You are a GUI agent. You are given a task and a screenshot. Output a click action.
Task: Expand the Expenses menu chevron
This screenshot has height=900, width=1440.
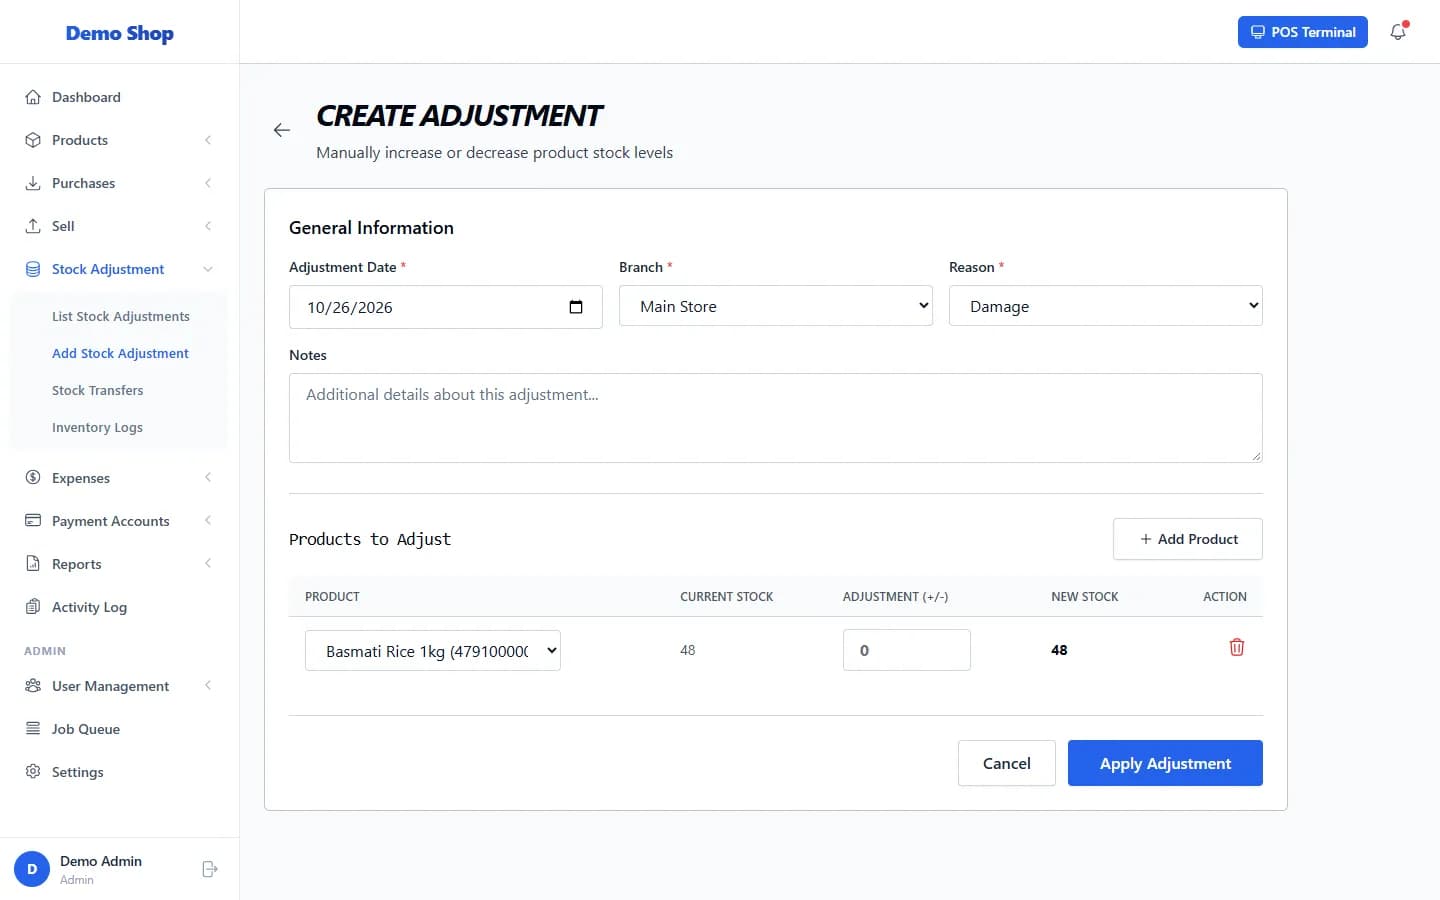tap(208, 478)
